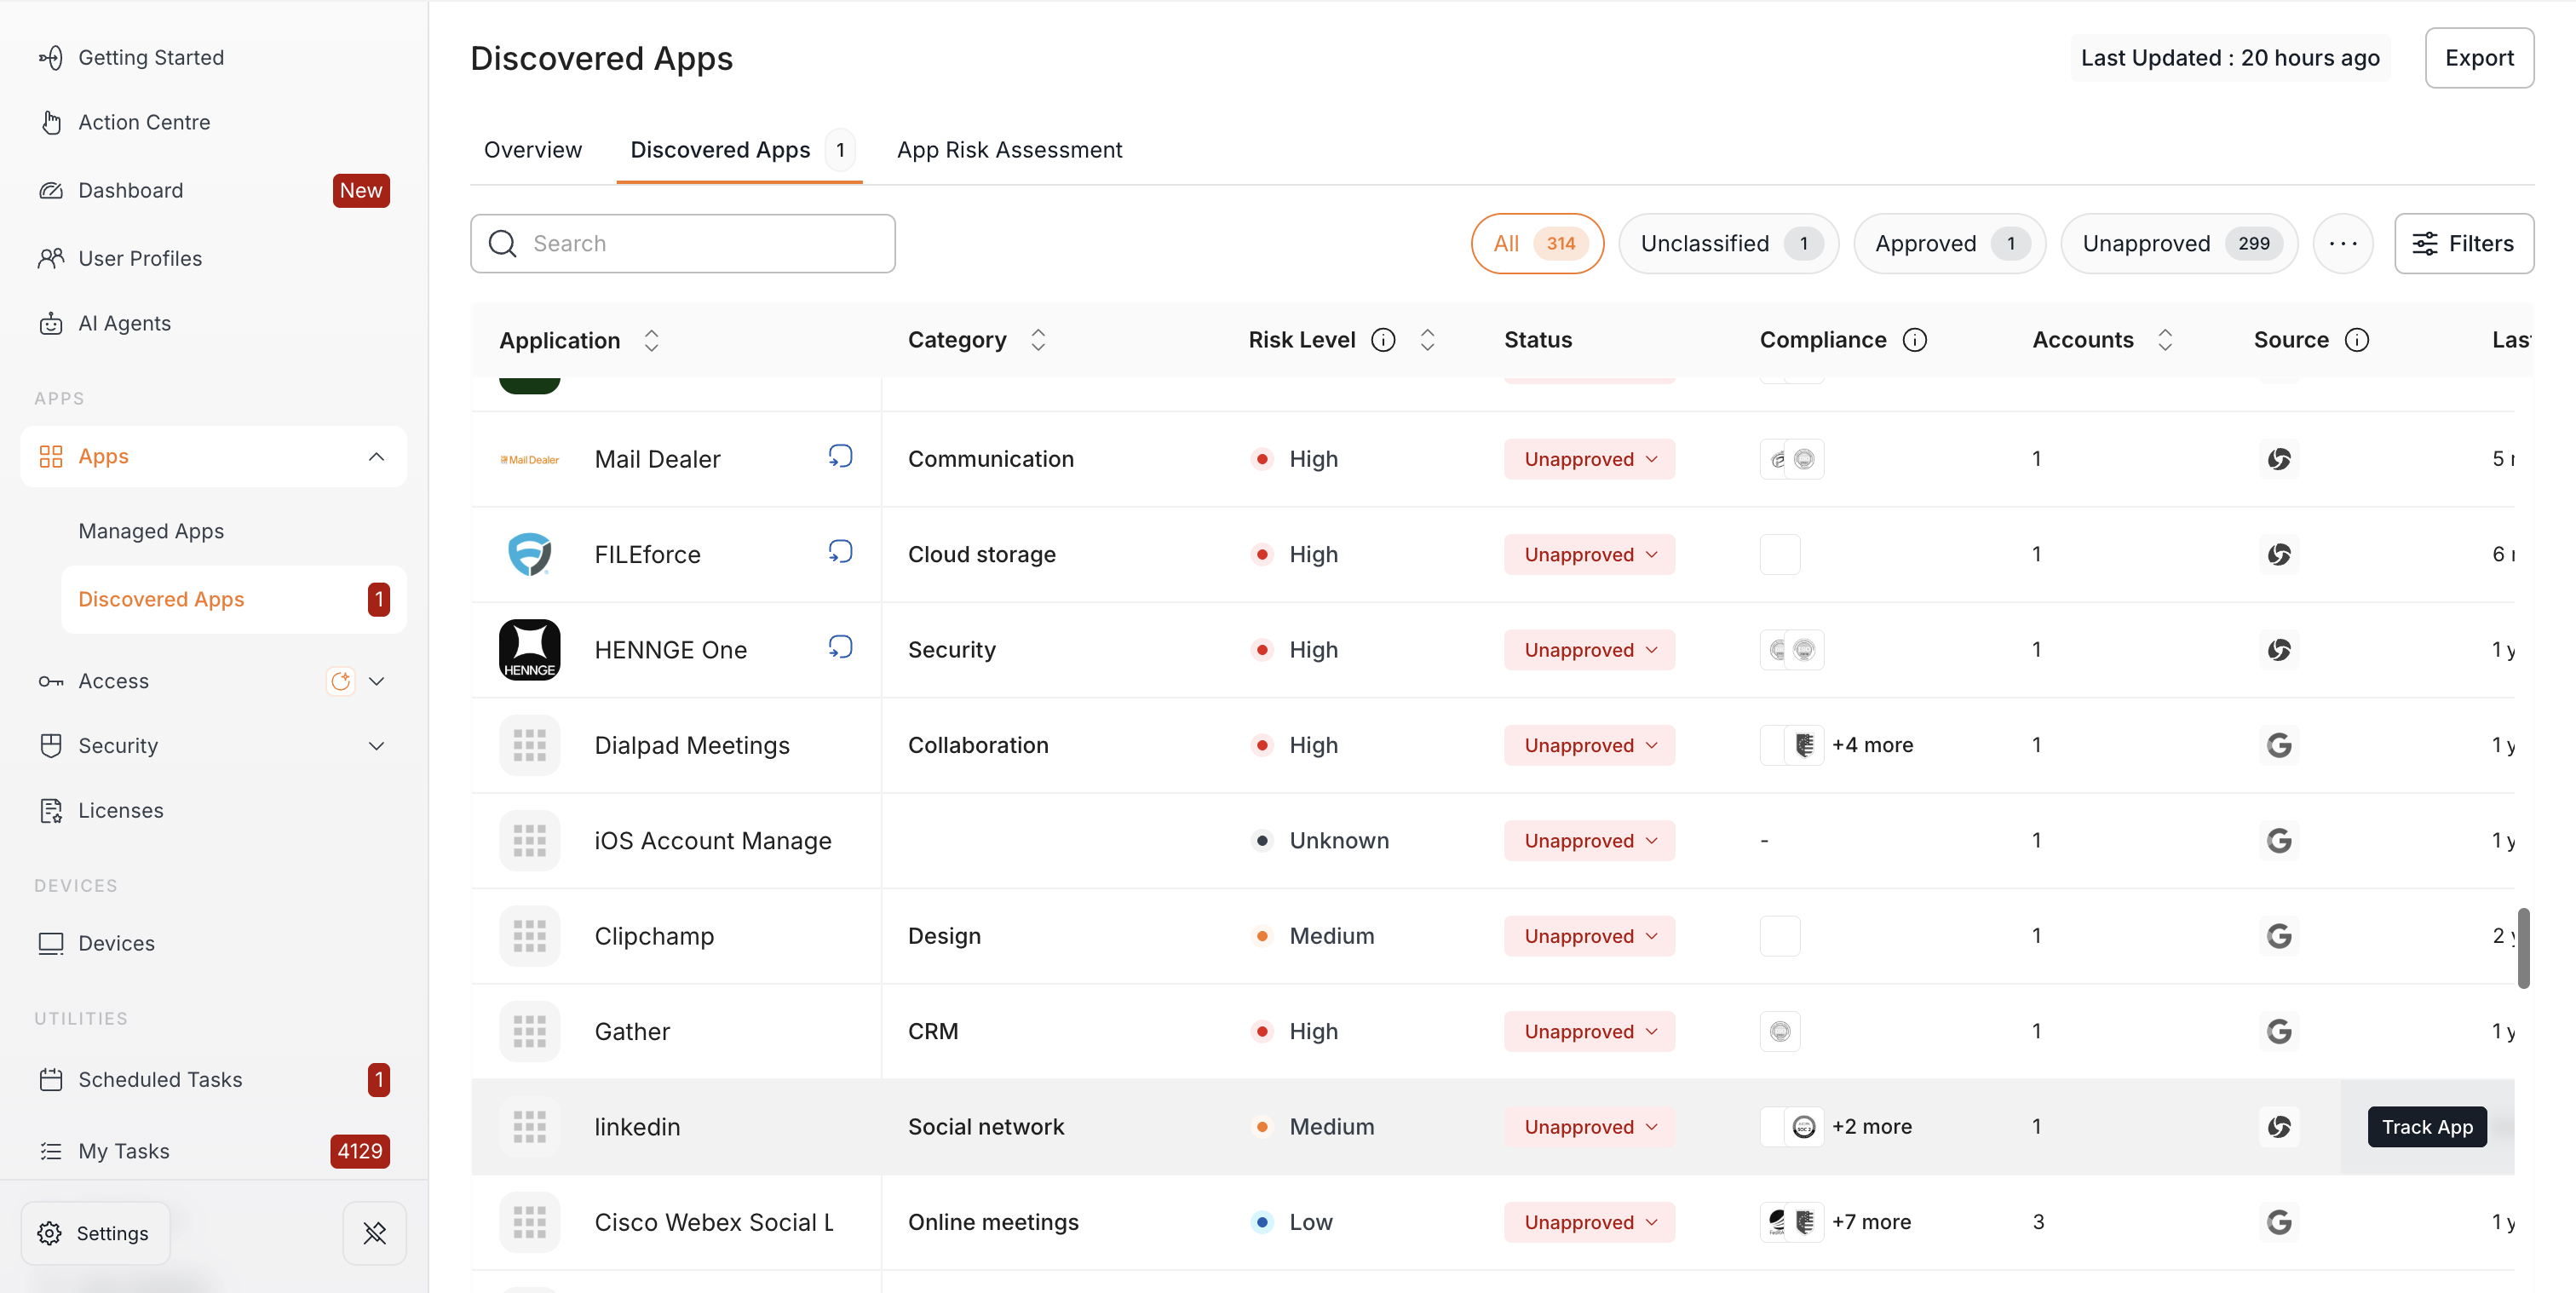Switch to App Risk Assessment tab

[1010, 150]
